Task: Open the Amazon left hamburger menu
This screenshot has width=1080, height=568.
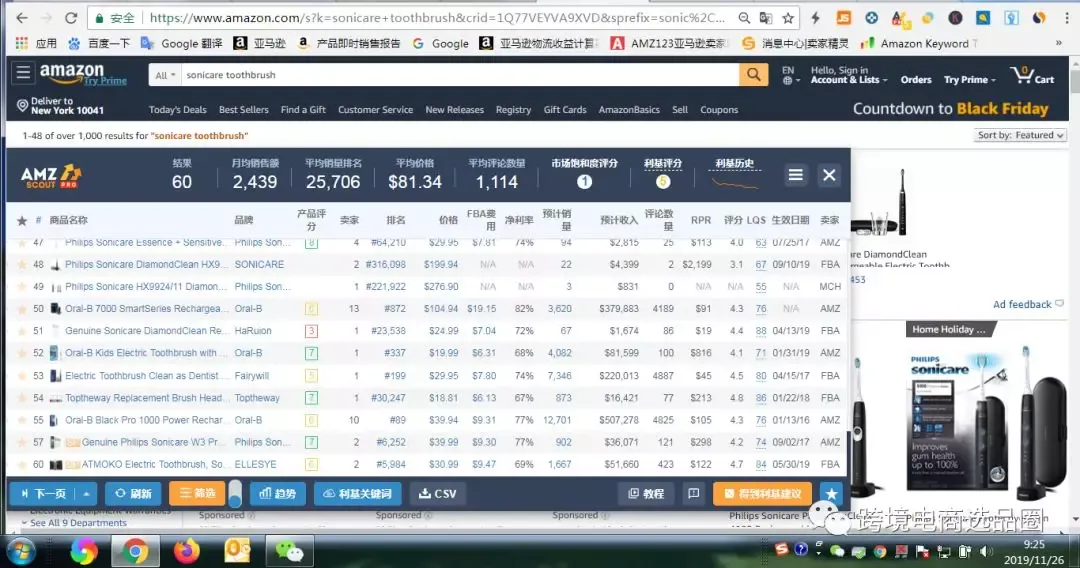Action: tap(23, 72)
